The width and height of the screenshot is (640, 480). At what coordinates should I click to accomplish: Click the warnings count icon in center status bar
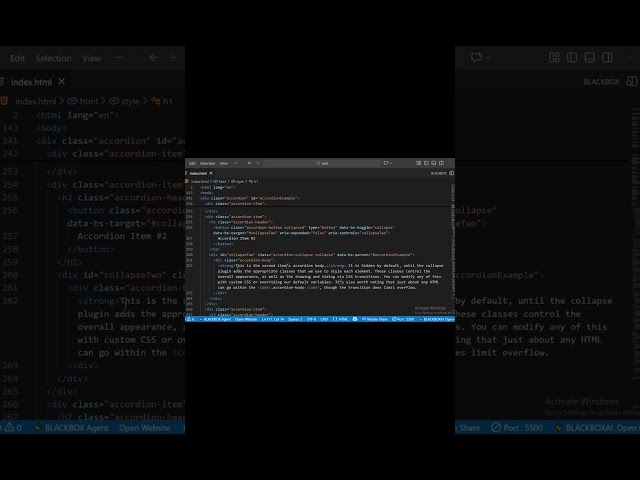(x=191, y=319)
